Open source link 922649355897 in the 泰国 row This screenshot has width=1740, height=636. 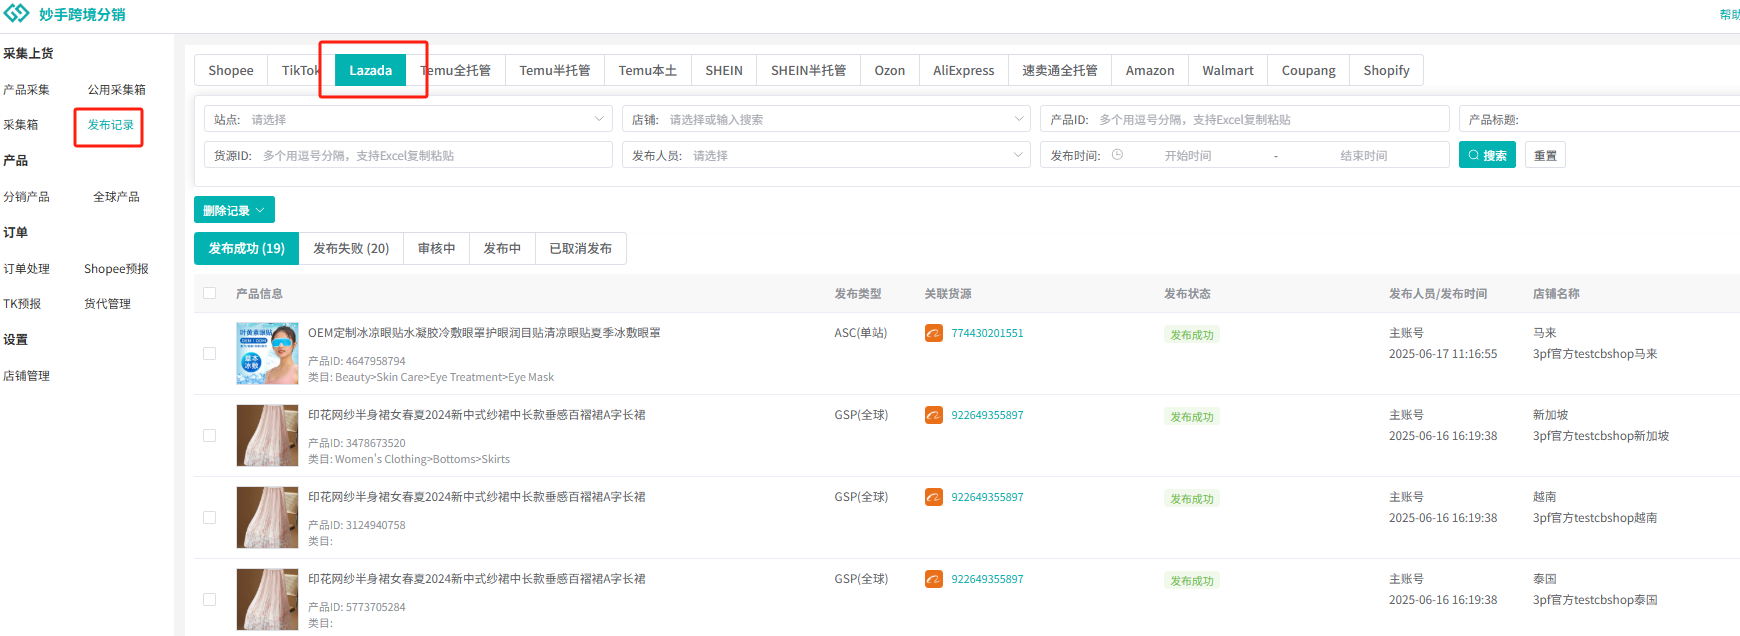[x=987, y=579]
